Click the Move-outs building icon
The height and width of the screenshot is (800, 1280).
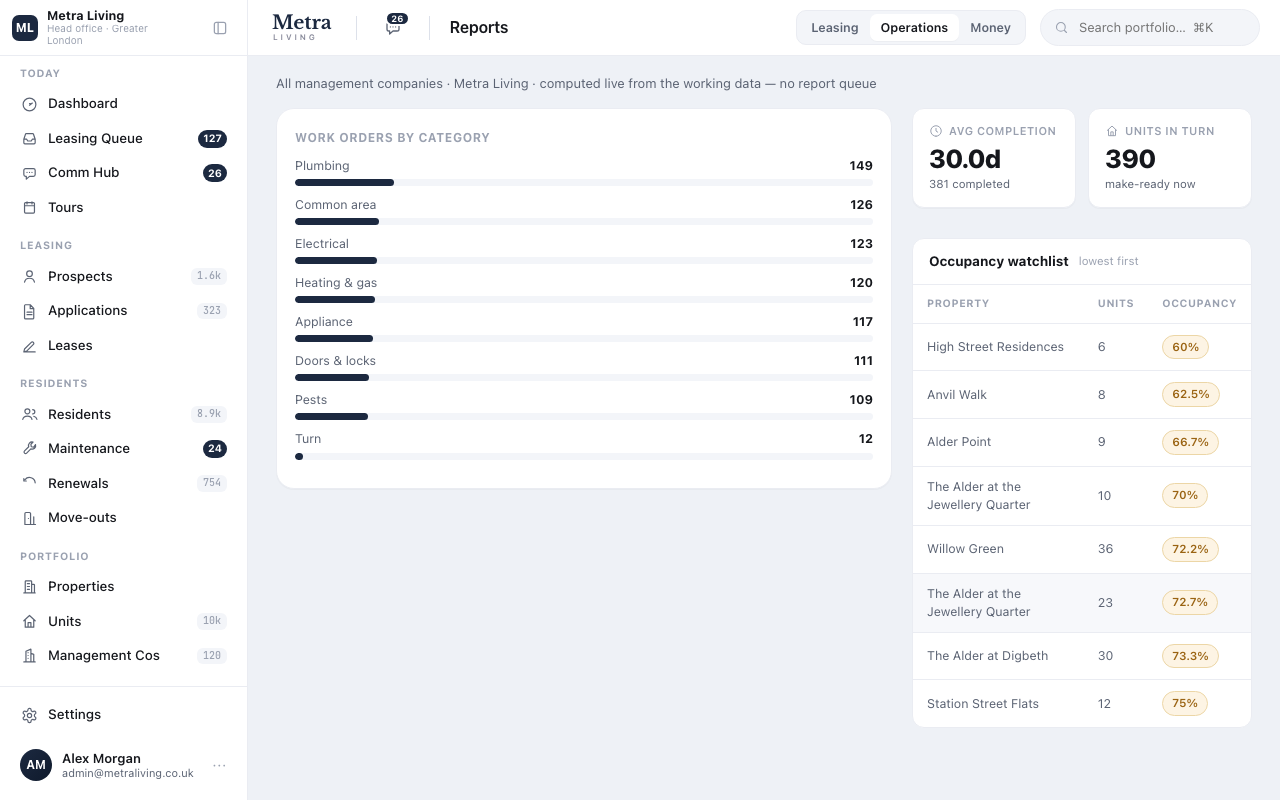point(29,518)
